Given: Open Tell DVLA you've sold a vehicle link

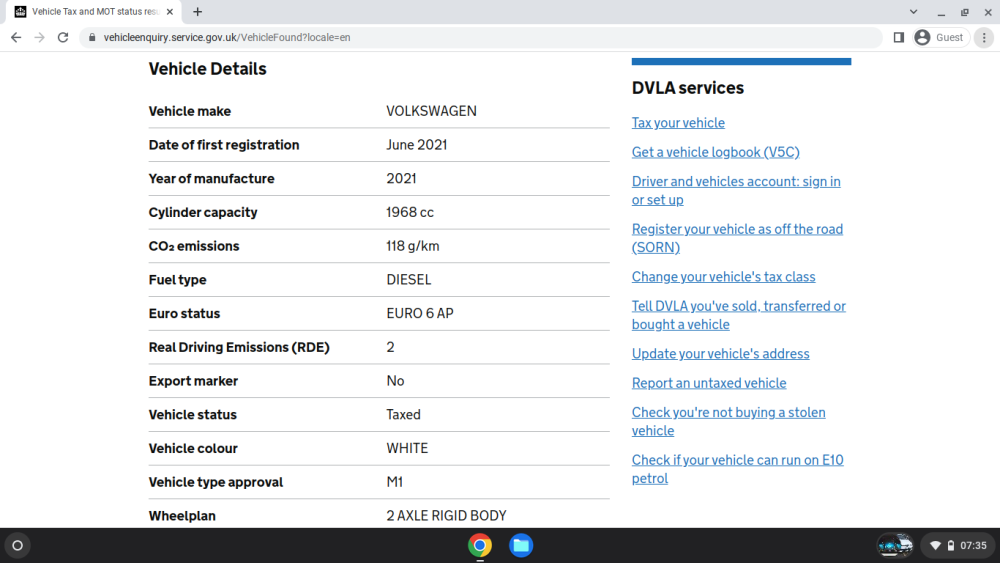Looking at the screenshot, I should pyautogui.click(x=739, y=315).
